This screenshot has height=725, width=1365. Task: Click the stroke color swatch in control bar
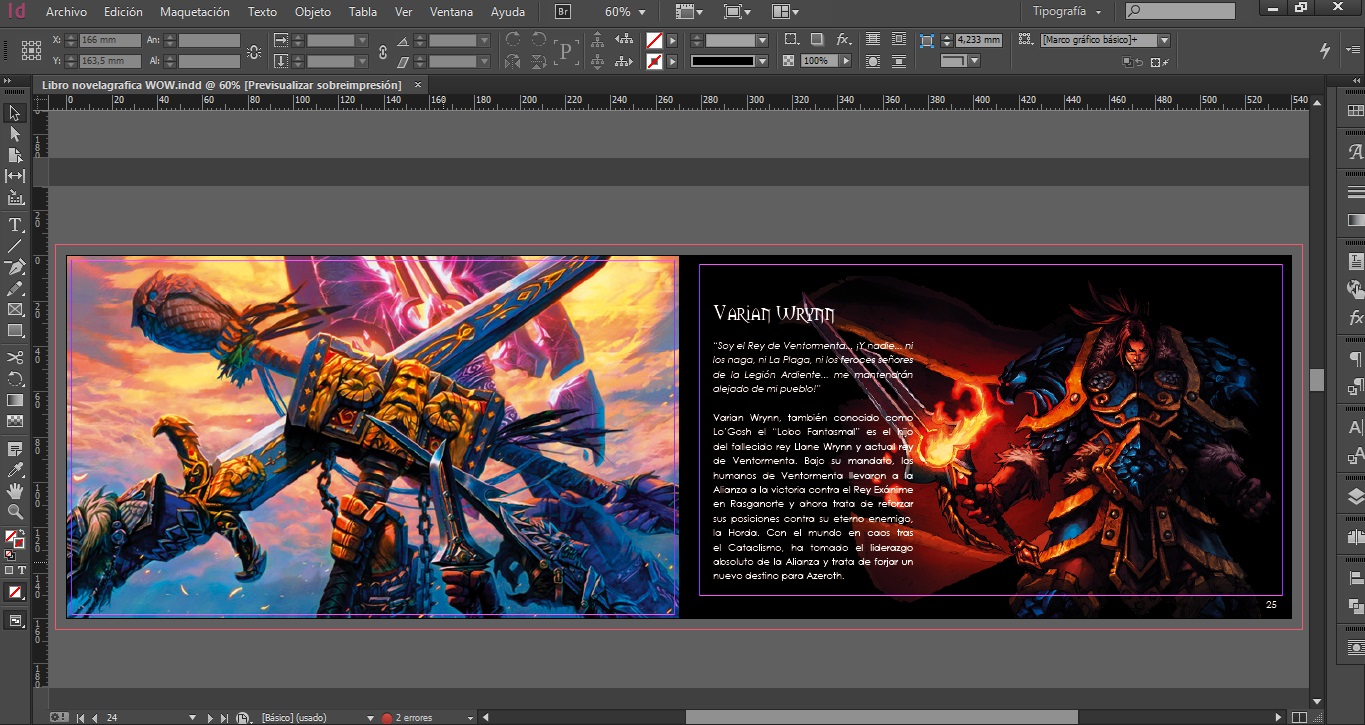pos(654,61)
